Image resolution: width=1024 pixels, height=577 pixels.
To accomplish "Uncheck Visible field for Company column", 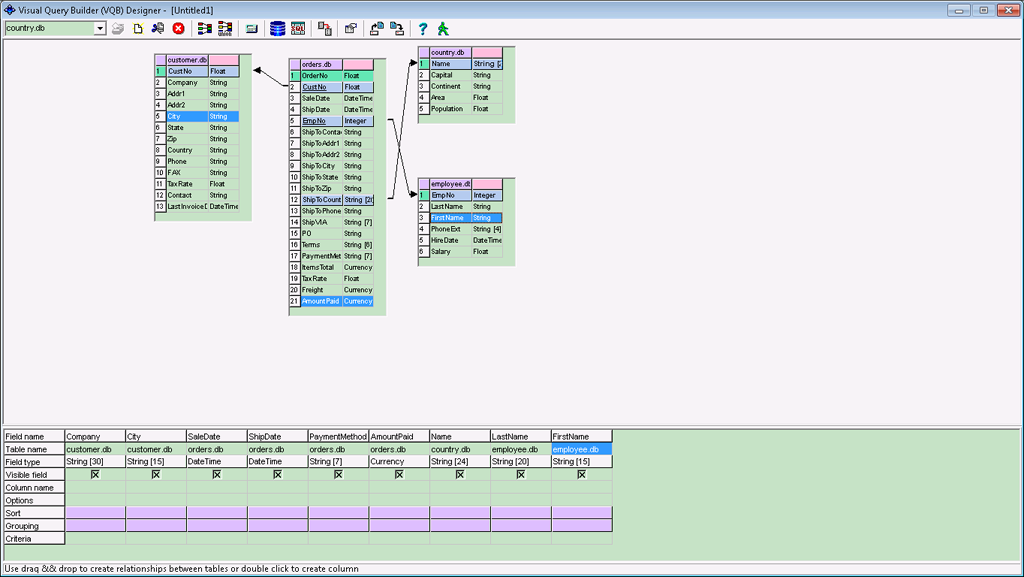I will pyautogui.click(x=95, y=475).
